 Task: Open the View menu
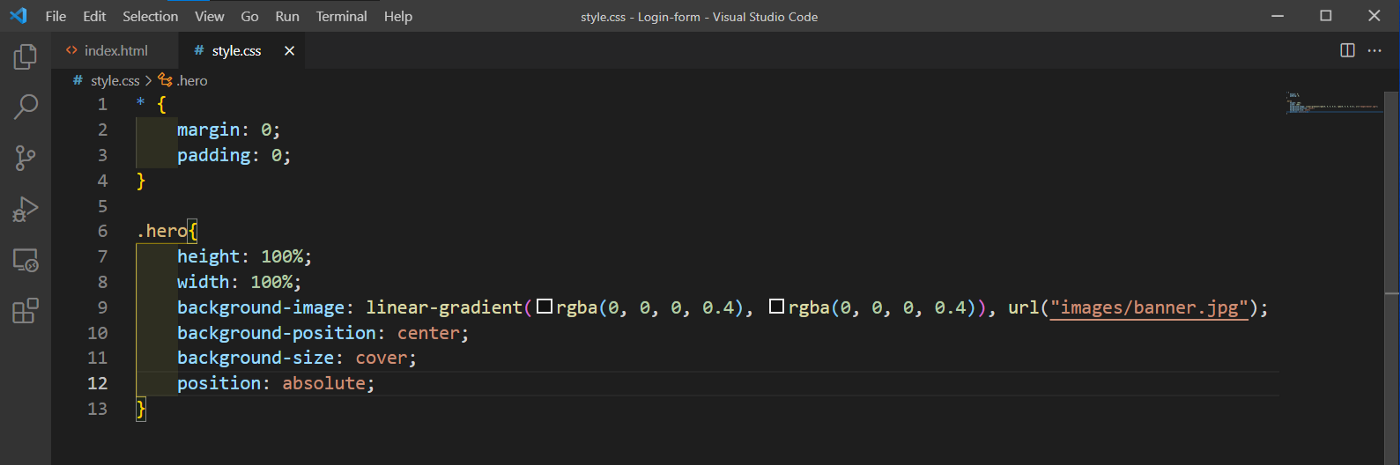coord(209,16)
